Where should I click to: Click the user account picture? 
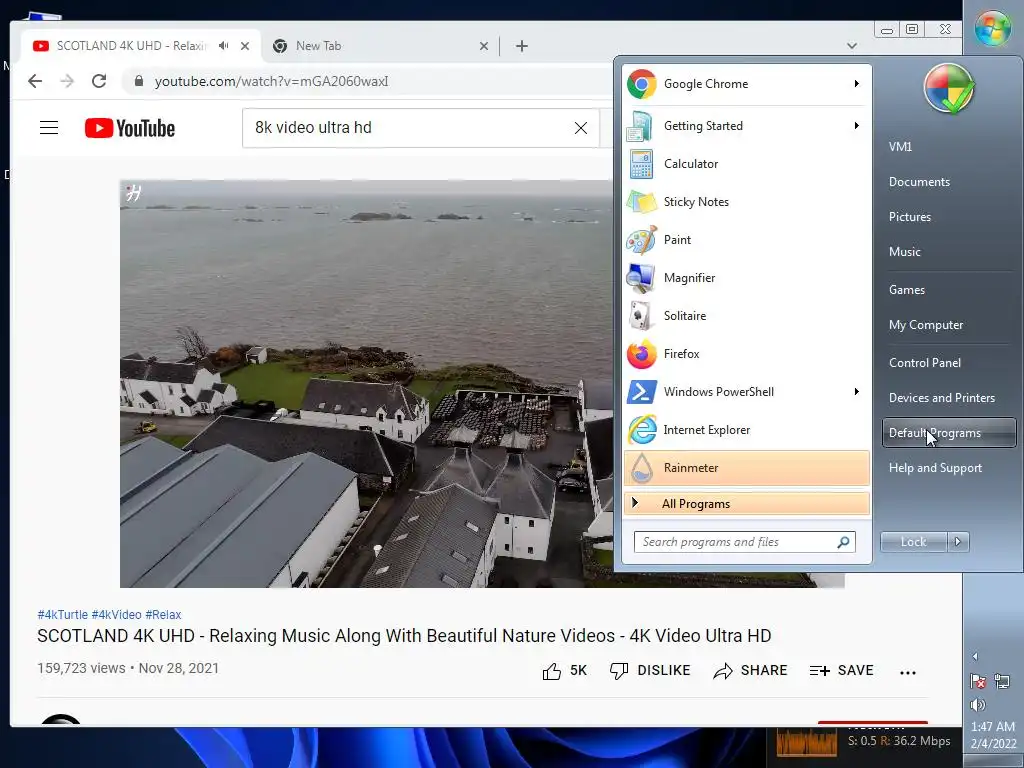pyautogui.click(x=949, y=88)
